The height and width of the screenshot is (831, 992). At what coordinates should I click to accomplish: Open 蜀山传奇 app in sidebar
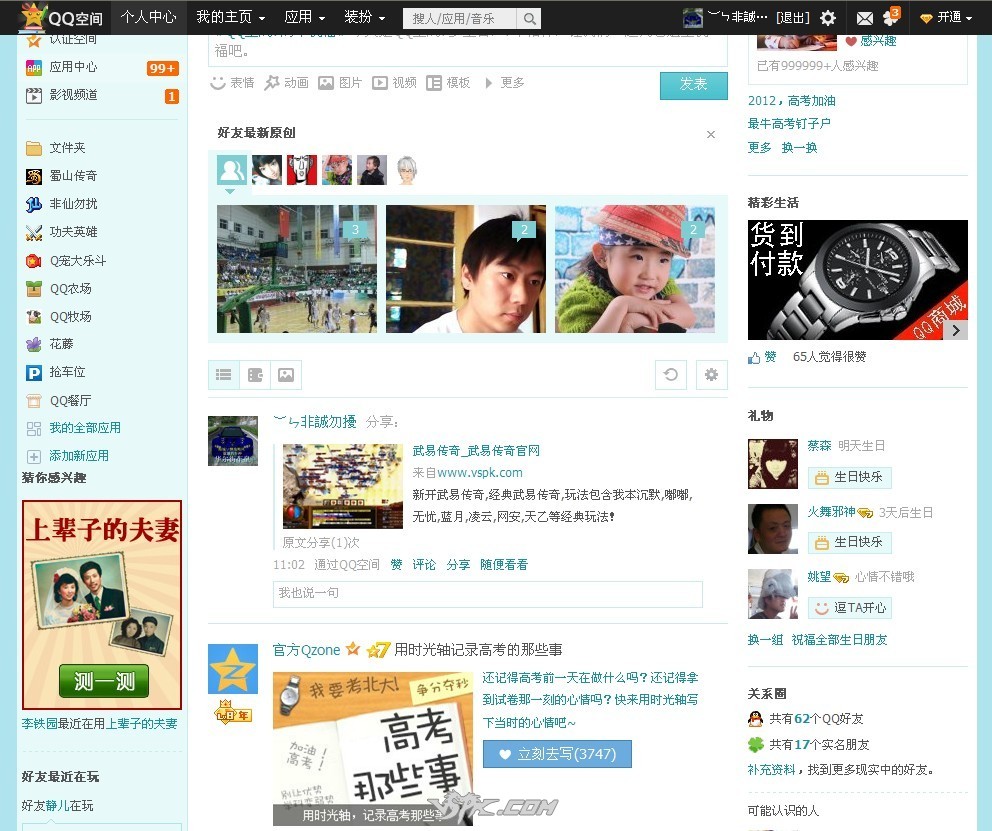click(62, 176)
